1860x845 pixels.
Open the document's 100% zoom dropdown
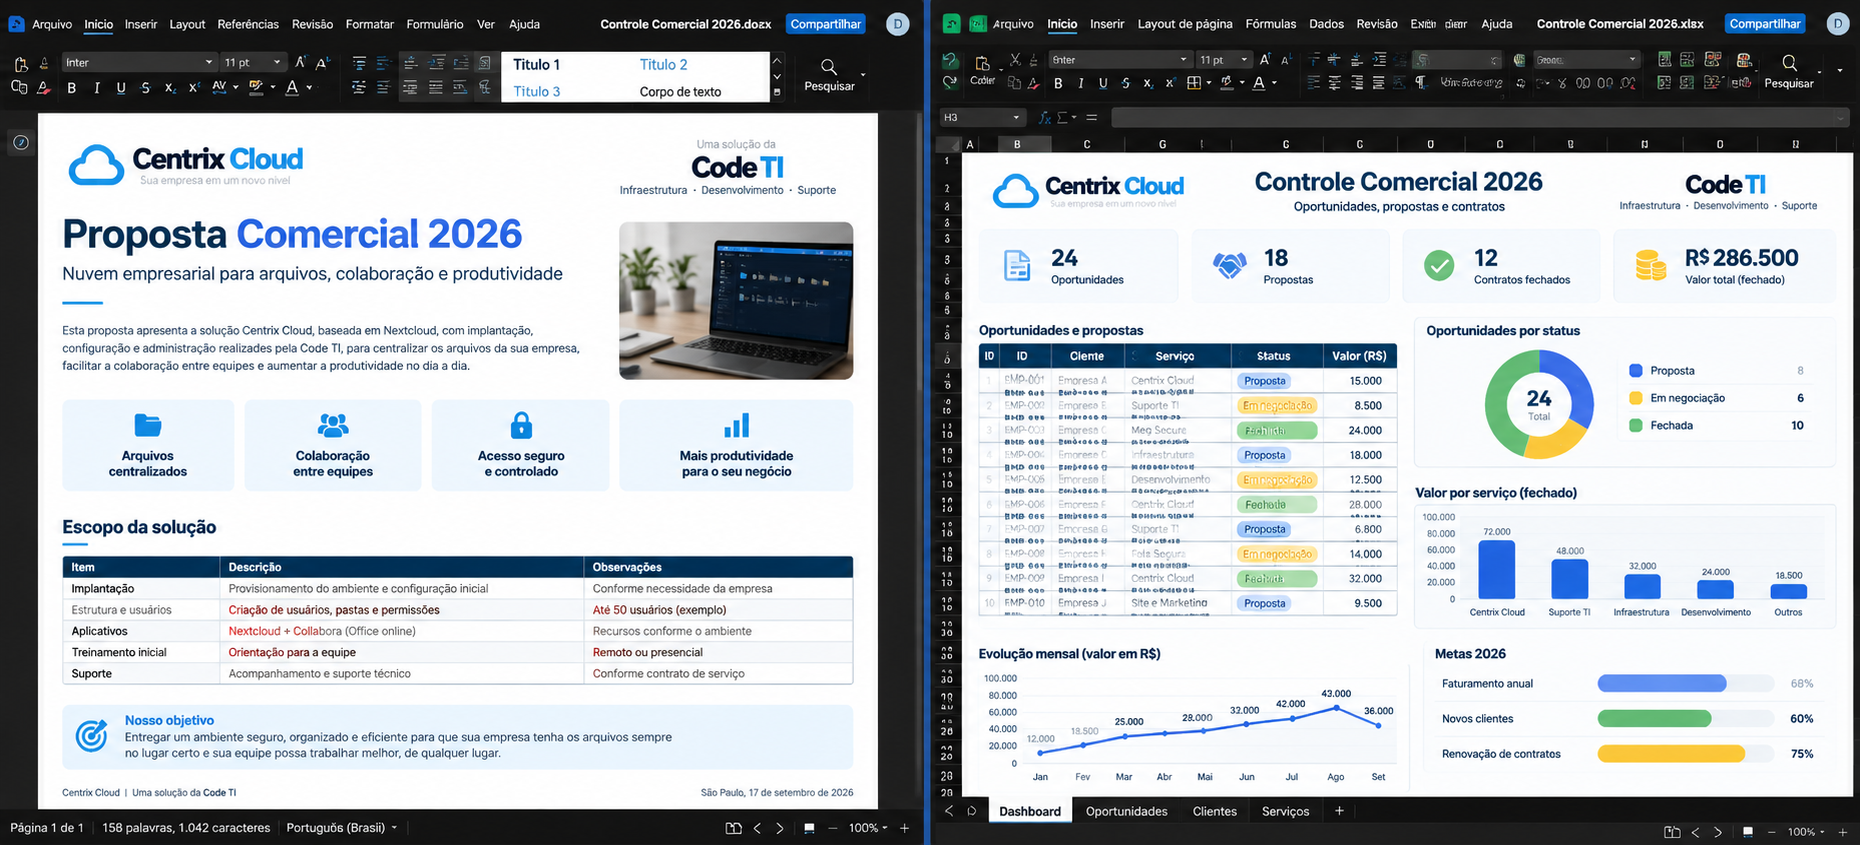[868, 828]
